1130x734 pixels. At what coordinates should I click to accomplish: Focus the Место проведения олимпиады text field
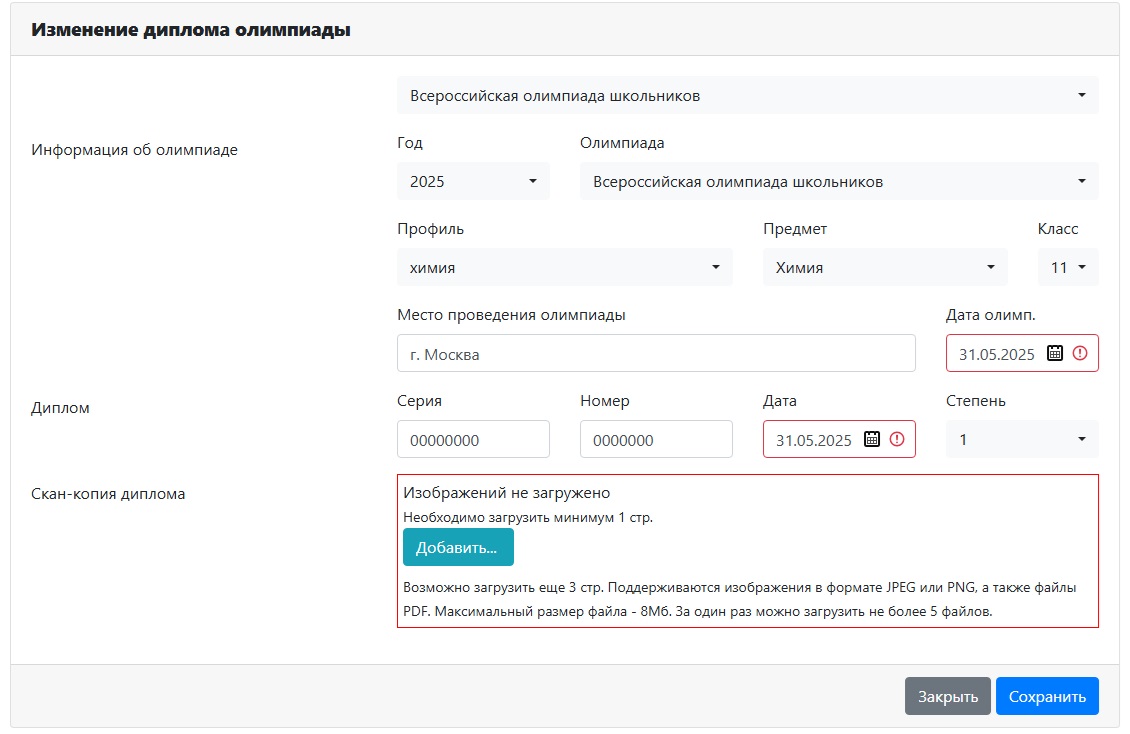click(656, 354)
